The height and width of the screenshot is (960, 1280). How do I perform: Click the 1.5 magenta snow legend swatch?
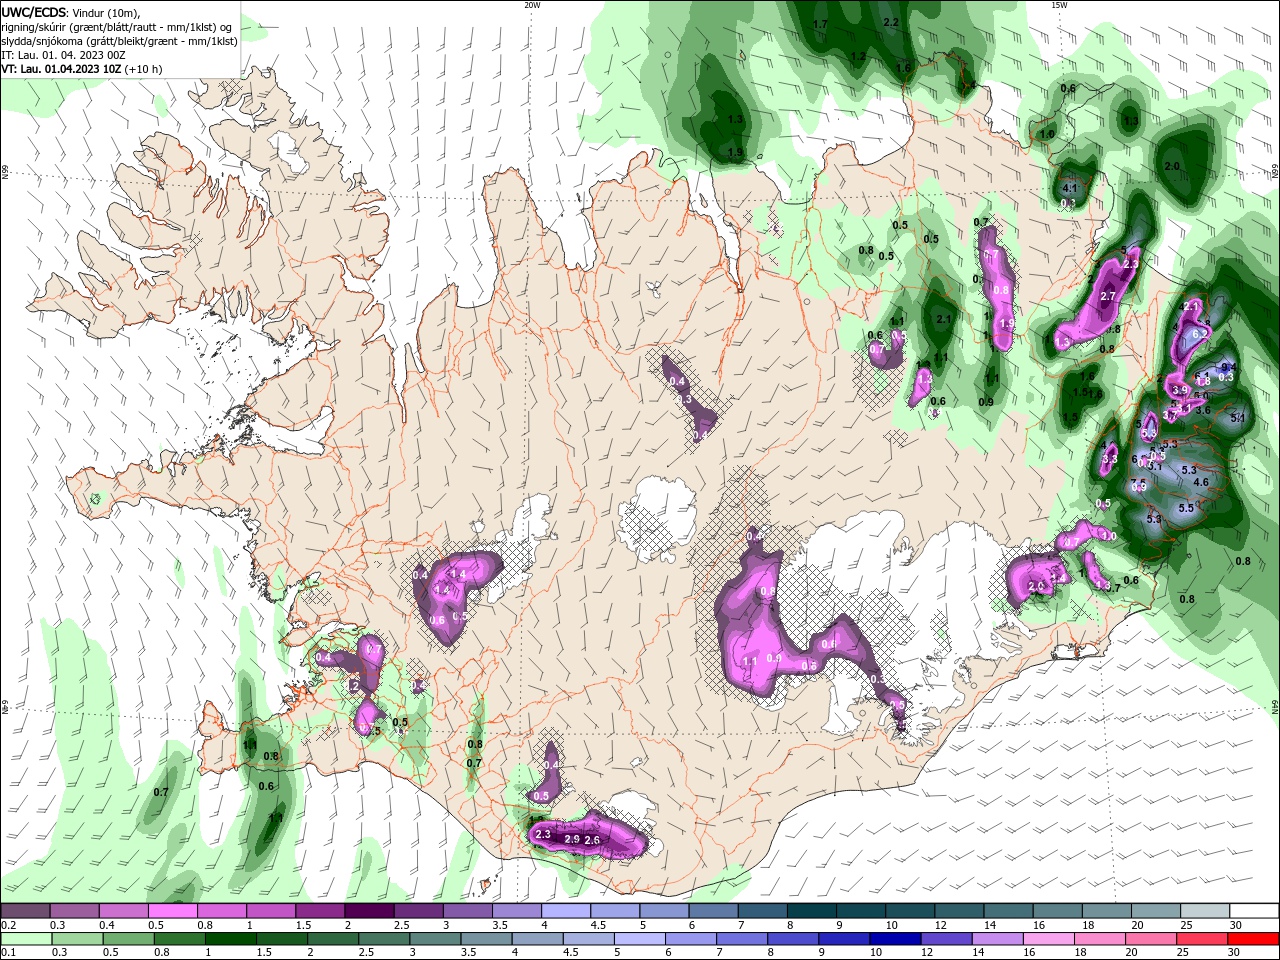pos(320,911)
